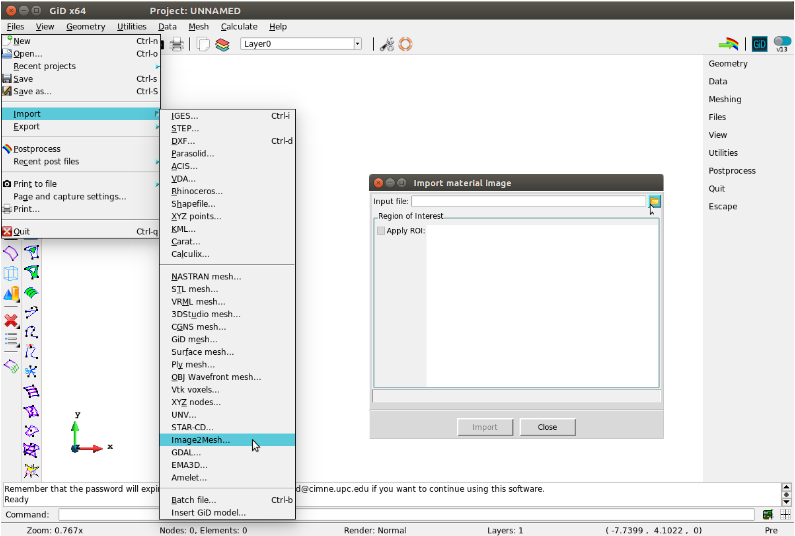Open the layers stack icon in toolbar

pyautogui.click(x=222, y=44)
